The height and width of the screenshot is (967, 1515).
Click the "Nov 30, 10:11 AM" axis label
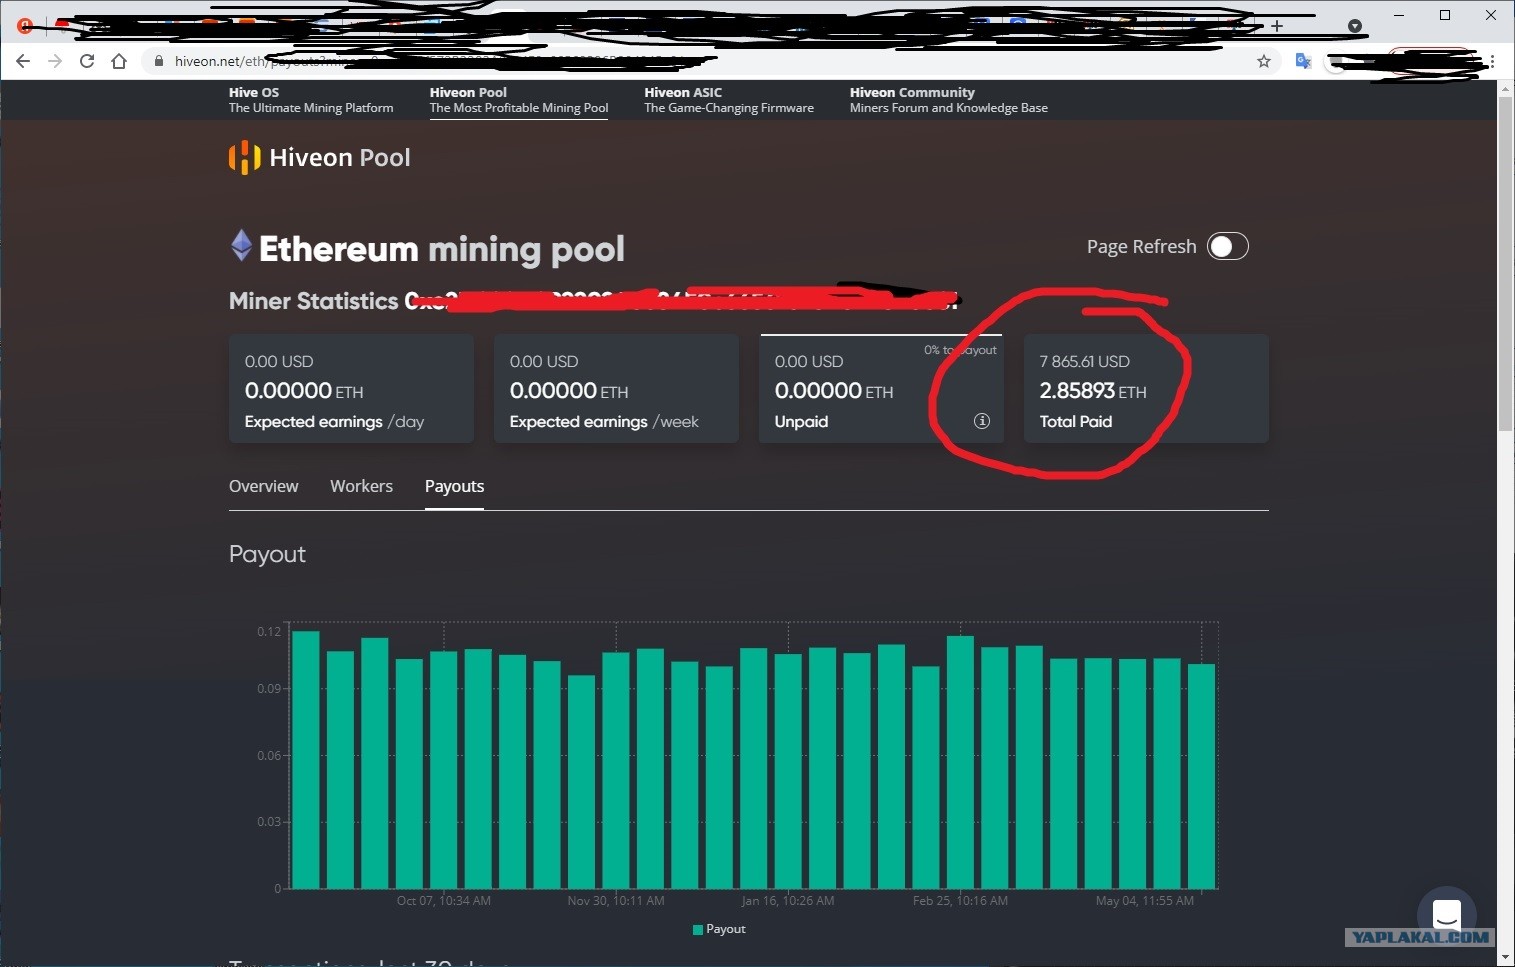coord(616,901)
